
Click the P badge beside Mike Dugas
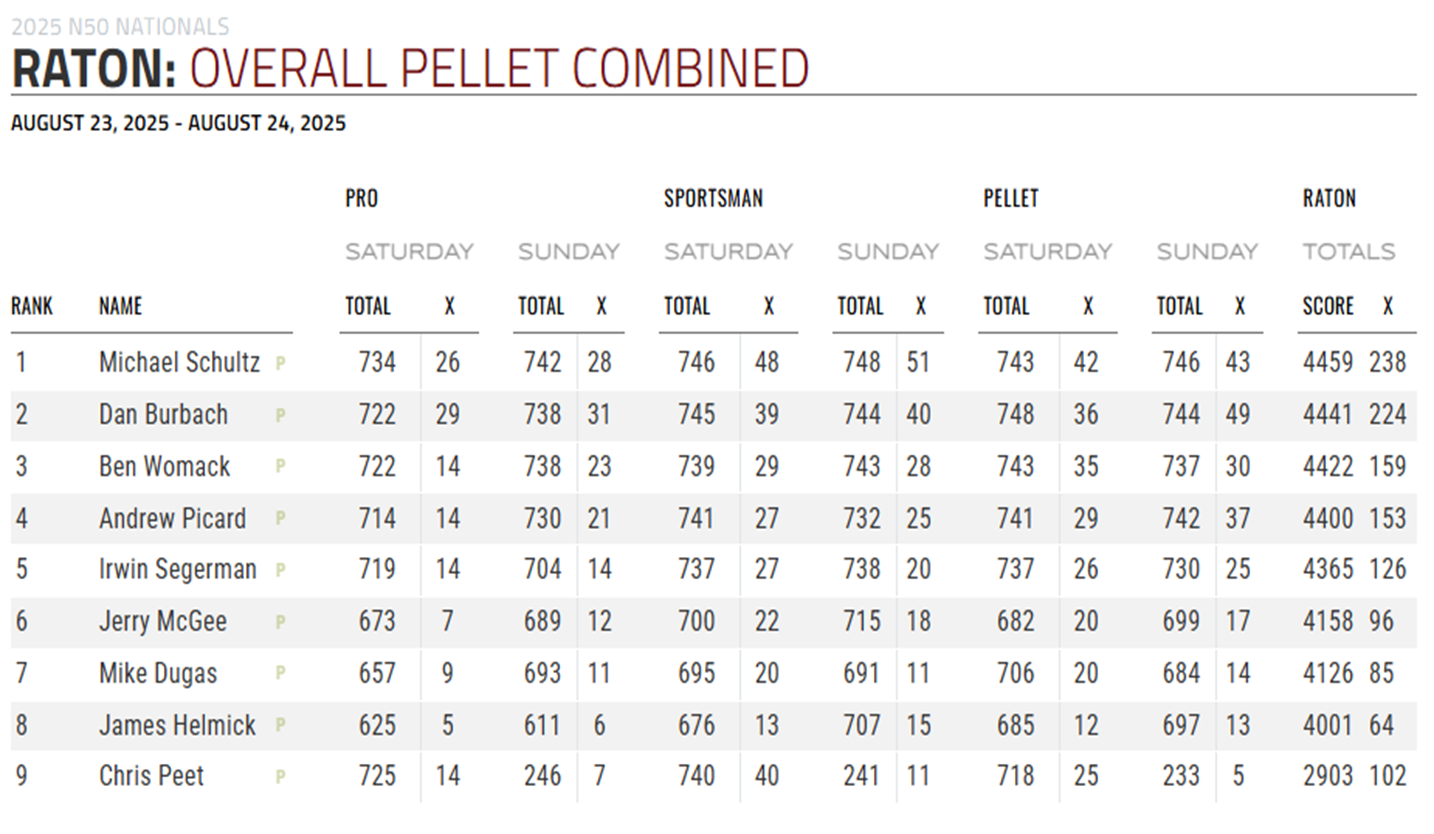click(x=281, y=674)
